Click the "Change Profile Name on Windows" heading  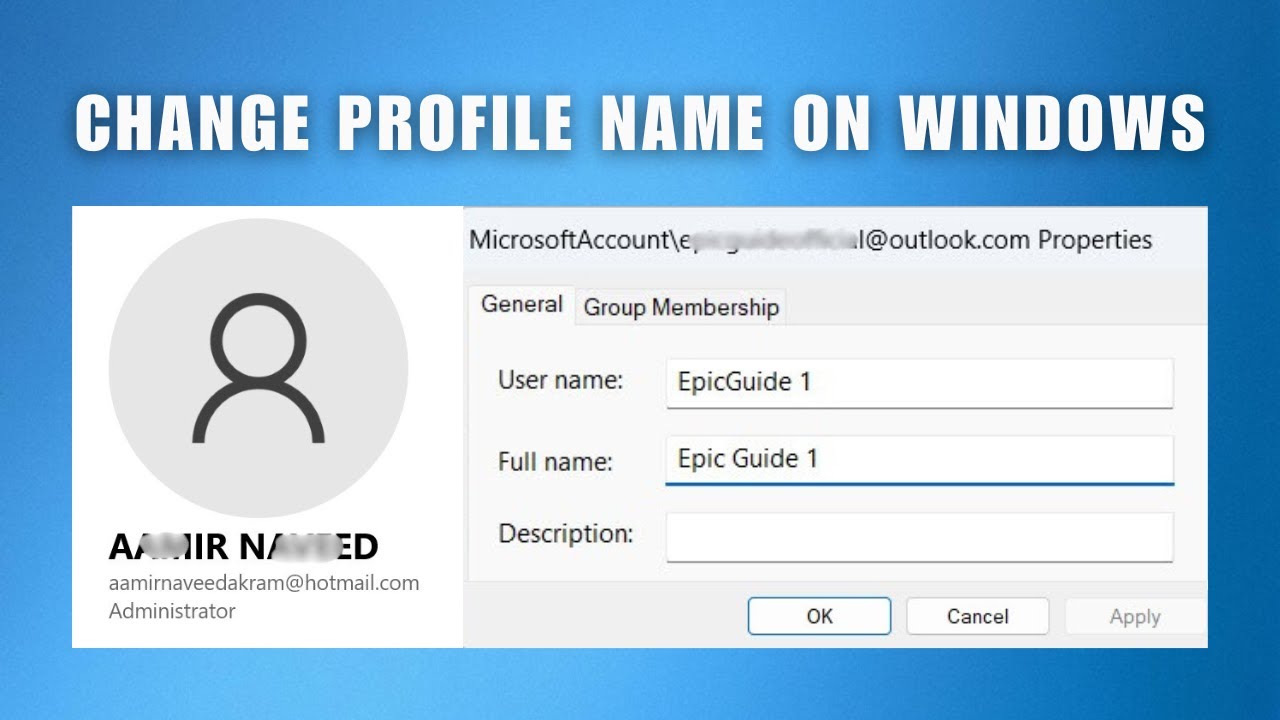tap(640, 123)
